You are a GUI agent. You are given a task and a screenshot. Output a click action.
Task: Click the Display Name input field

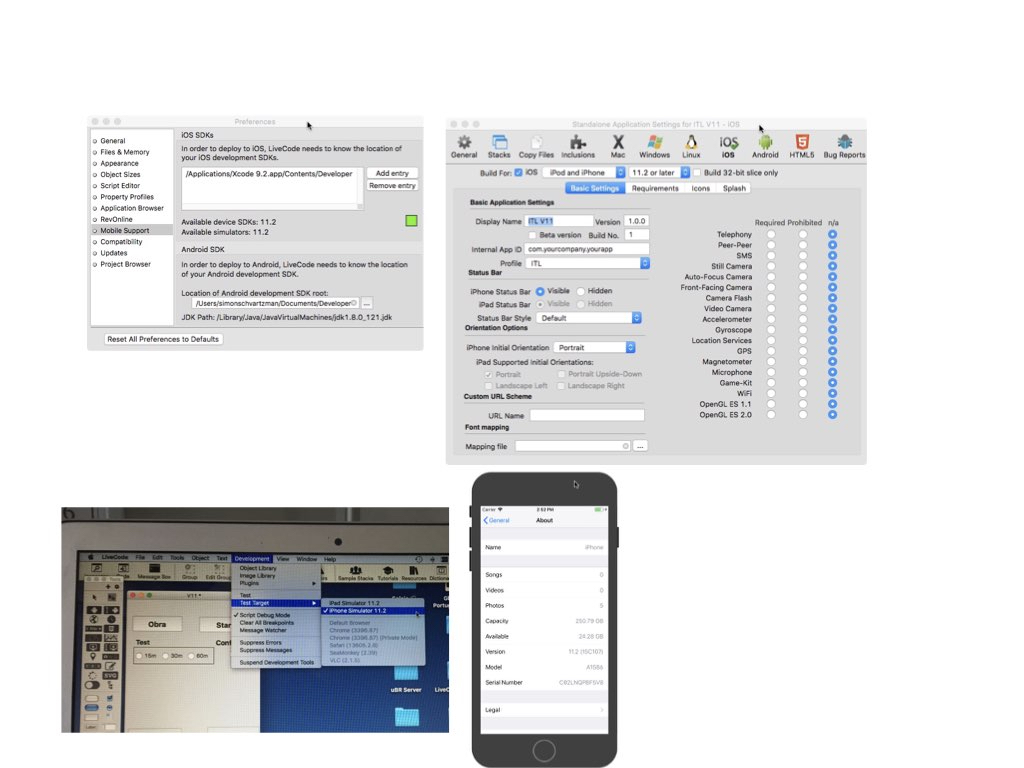[x=559, y=221]
